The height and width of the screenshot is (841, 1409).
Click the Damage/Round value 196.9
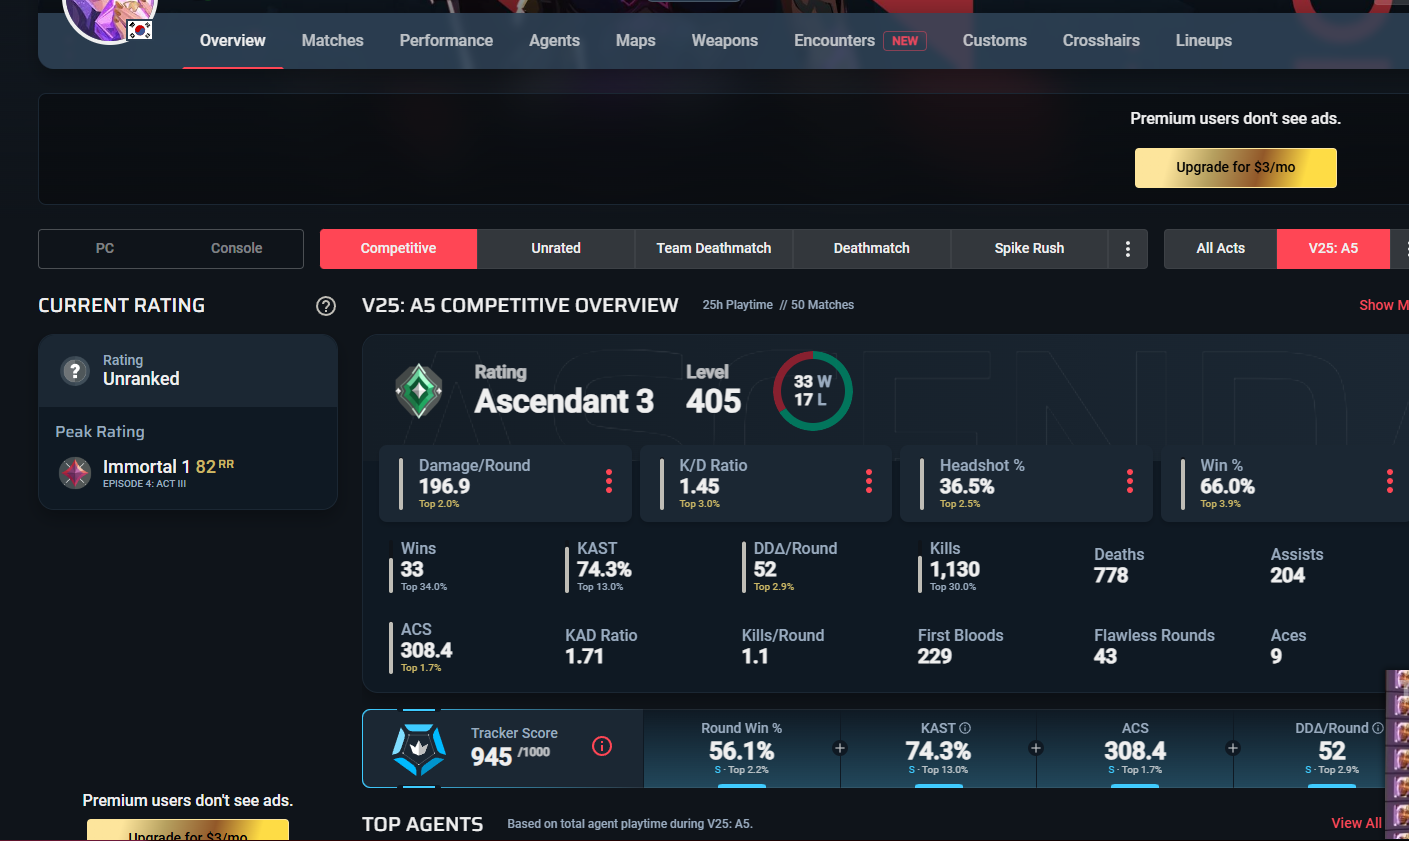[x=444, y=487]
